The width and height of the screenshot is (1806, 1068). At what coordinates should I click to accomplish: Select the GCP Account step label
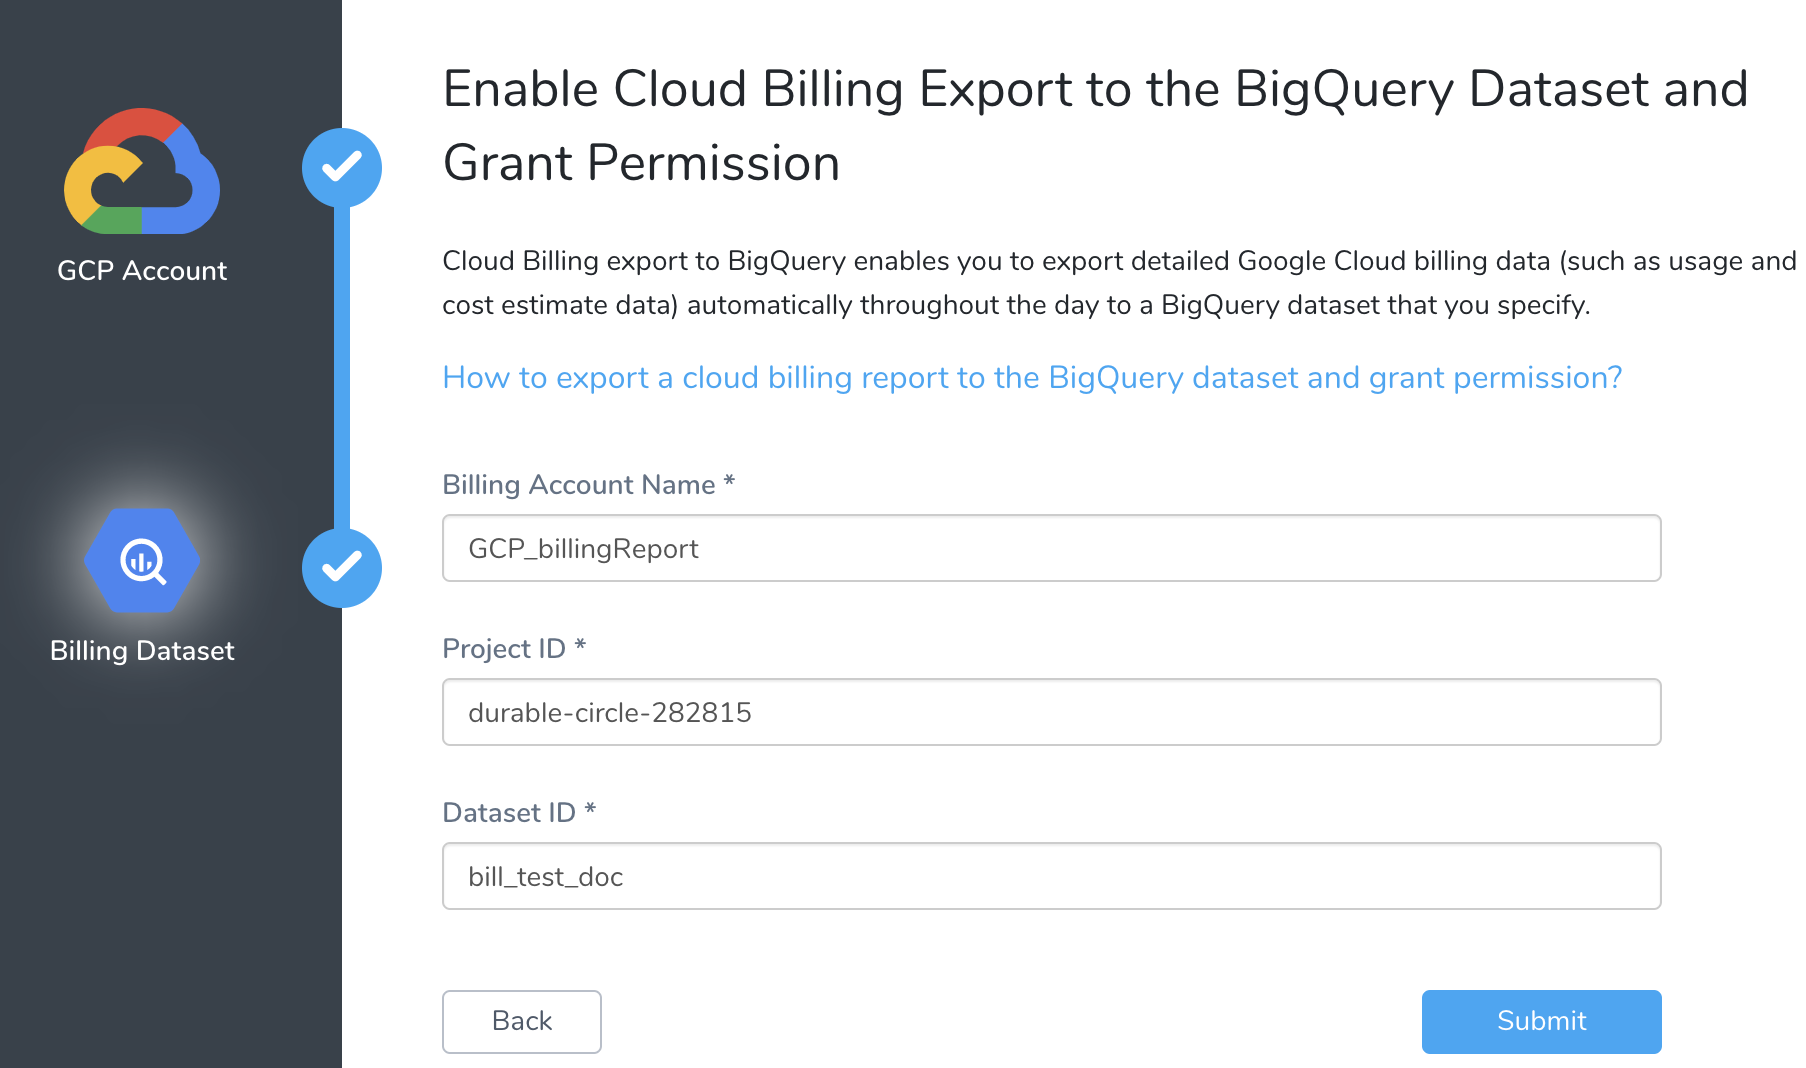[x=142, y=271]
